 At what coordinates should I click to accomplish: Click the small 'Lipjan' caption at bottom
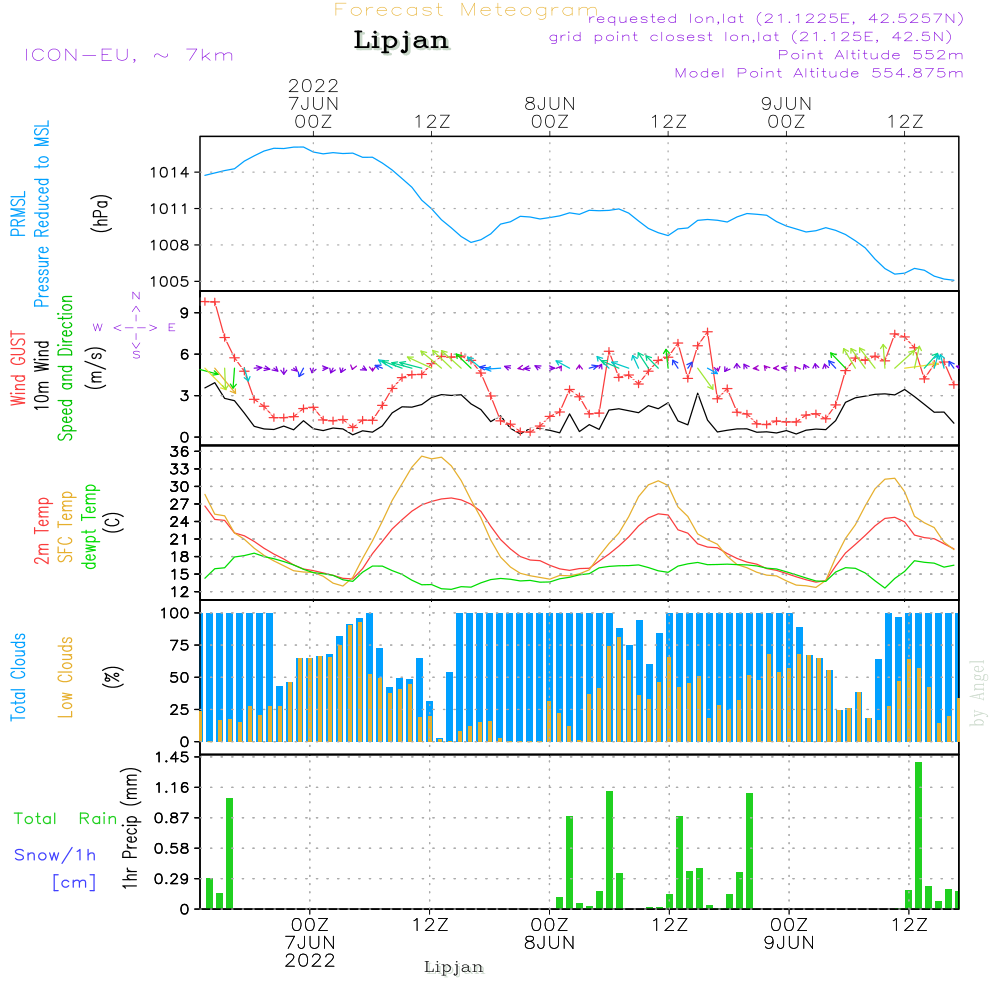click(x=453, y=967)
